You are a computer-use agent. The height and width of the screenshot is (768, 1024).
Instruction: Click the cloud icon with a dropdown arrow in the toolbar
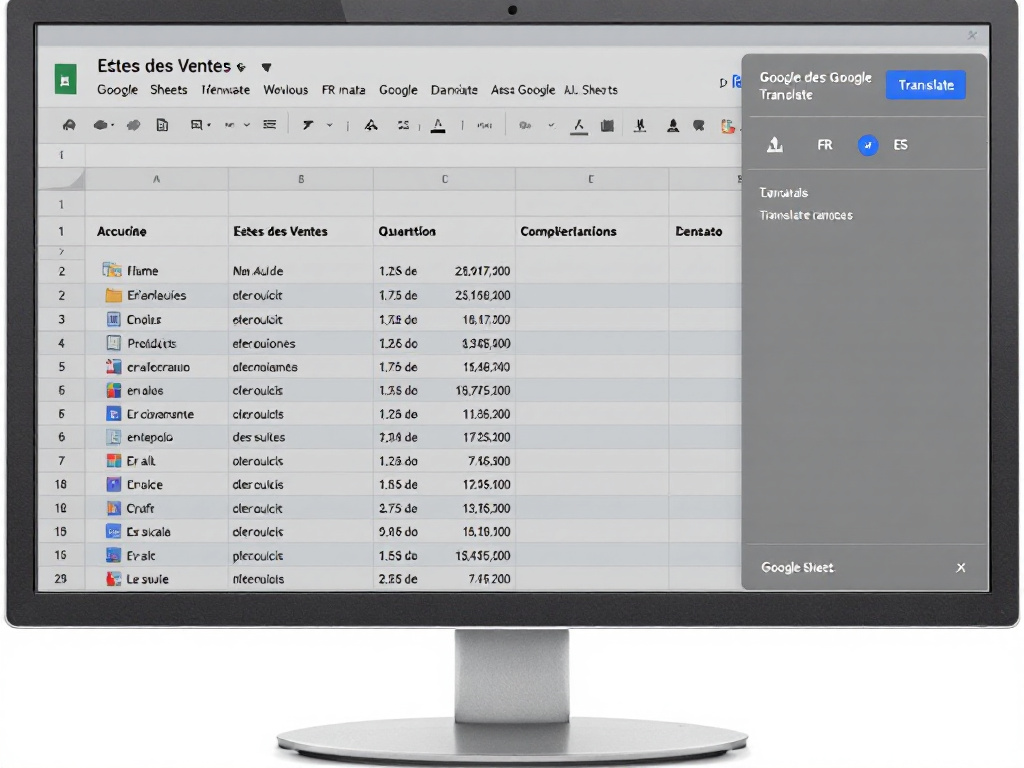[x=103, y=125]
